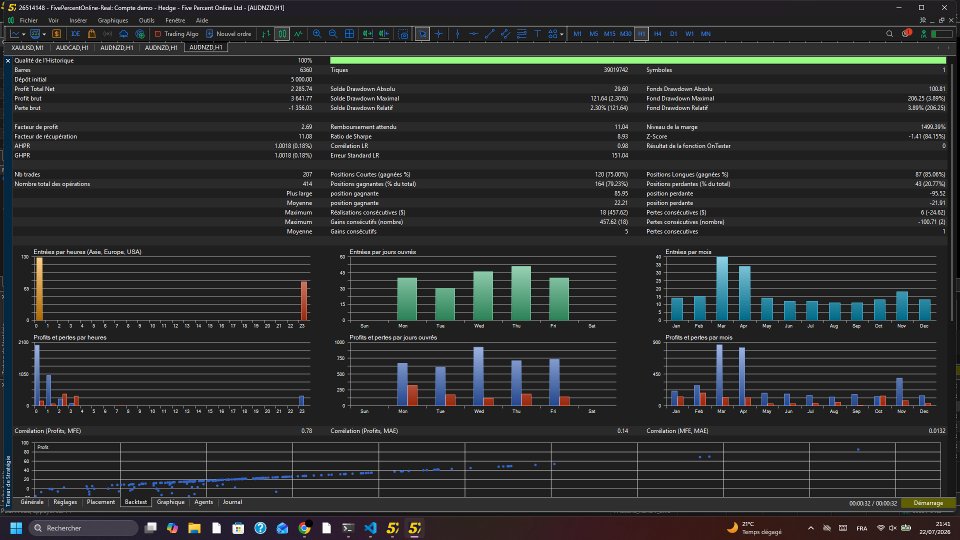
Task: Expand the objects shapes dropdown arrow
Action: point(561,34)
